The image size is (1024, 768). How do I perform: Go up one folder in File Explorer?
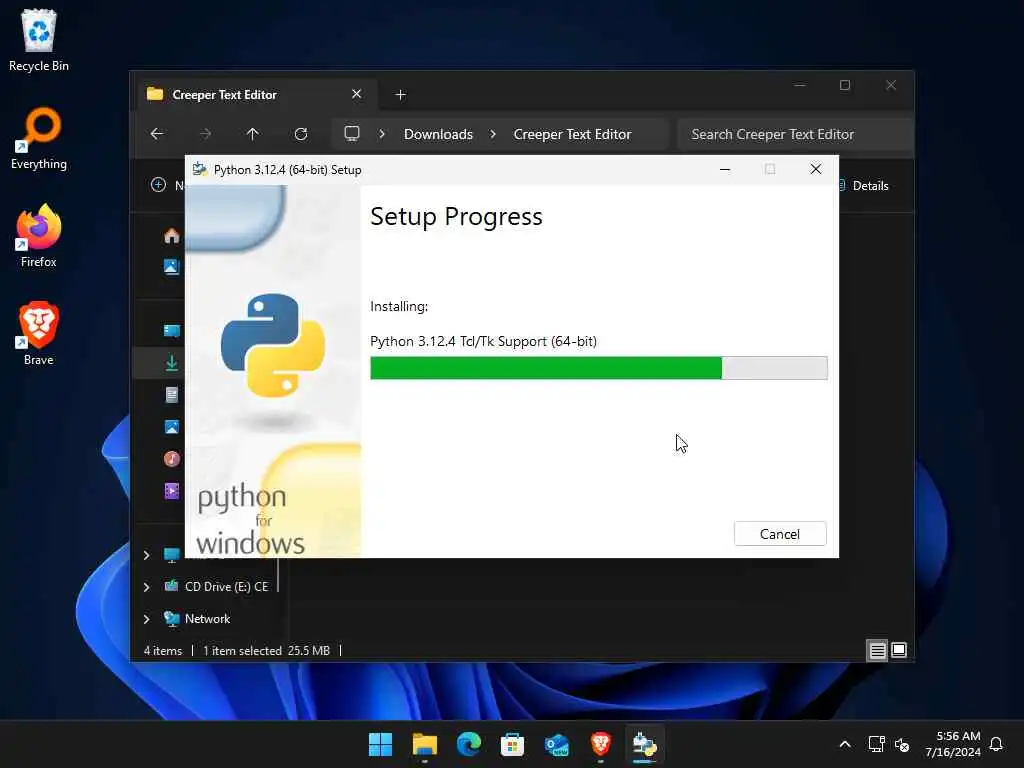(x=253, y=134)
